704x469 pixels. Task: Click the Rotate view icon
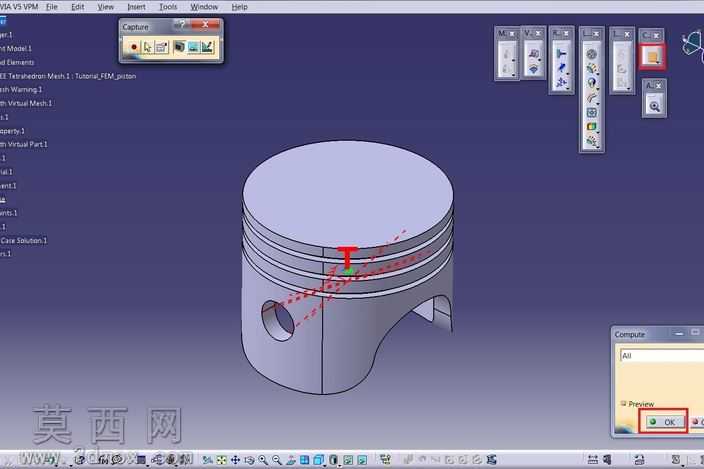coord(249,460)
